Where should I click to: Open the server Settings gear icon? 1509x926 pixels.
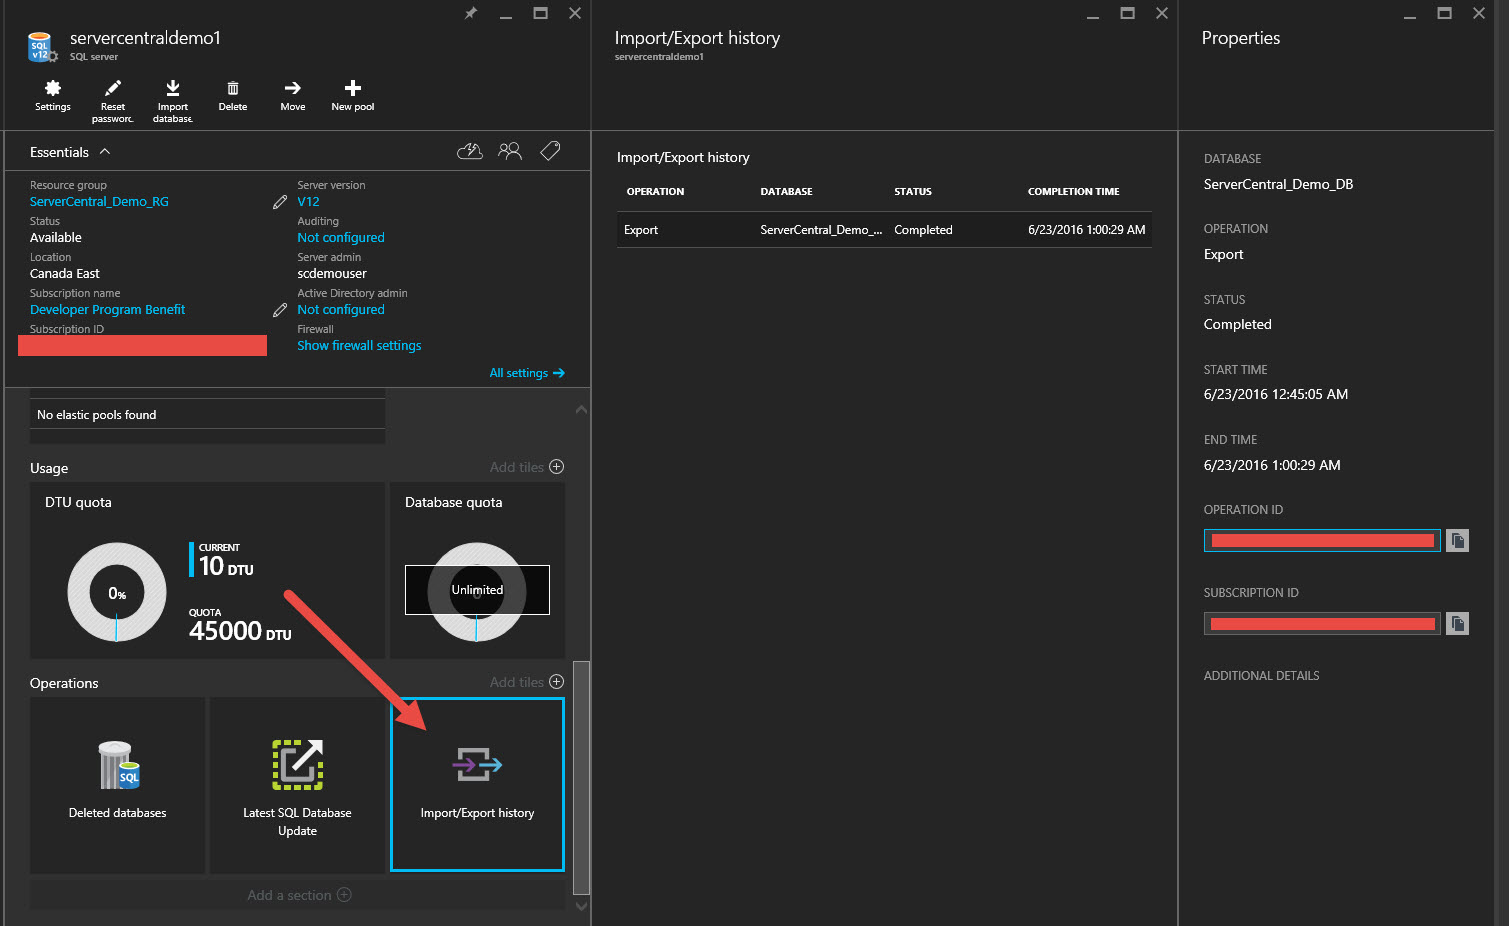pyautogui.click(x=53, y=89)
